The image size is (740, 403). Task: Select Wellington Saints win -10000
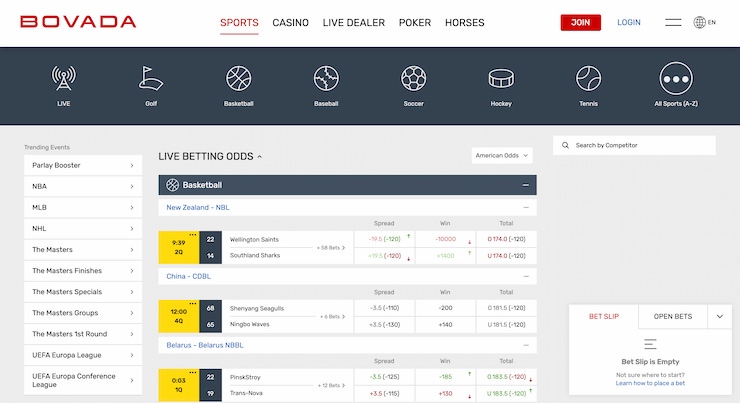point(445,239)
